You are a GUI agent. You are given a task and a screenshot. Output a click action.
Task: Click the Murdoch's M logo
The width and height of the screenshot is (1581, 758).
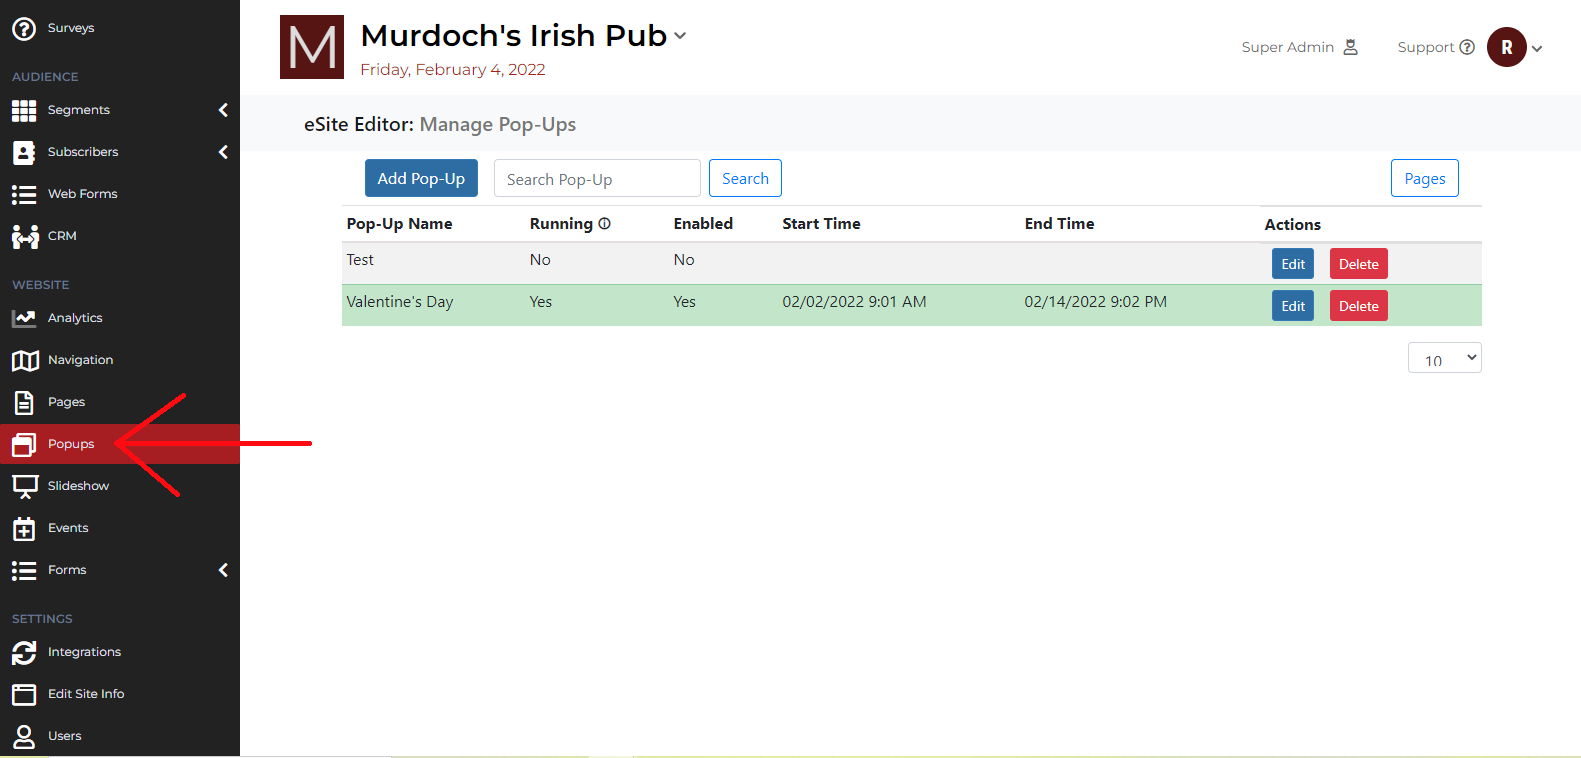pyautogui.click(x=312, y=47)
